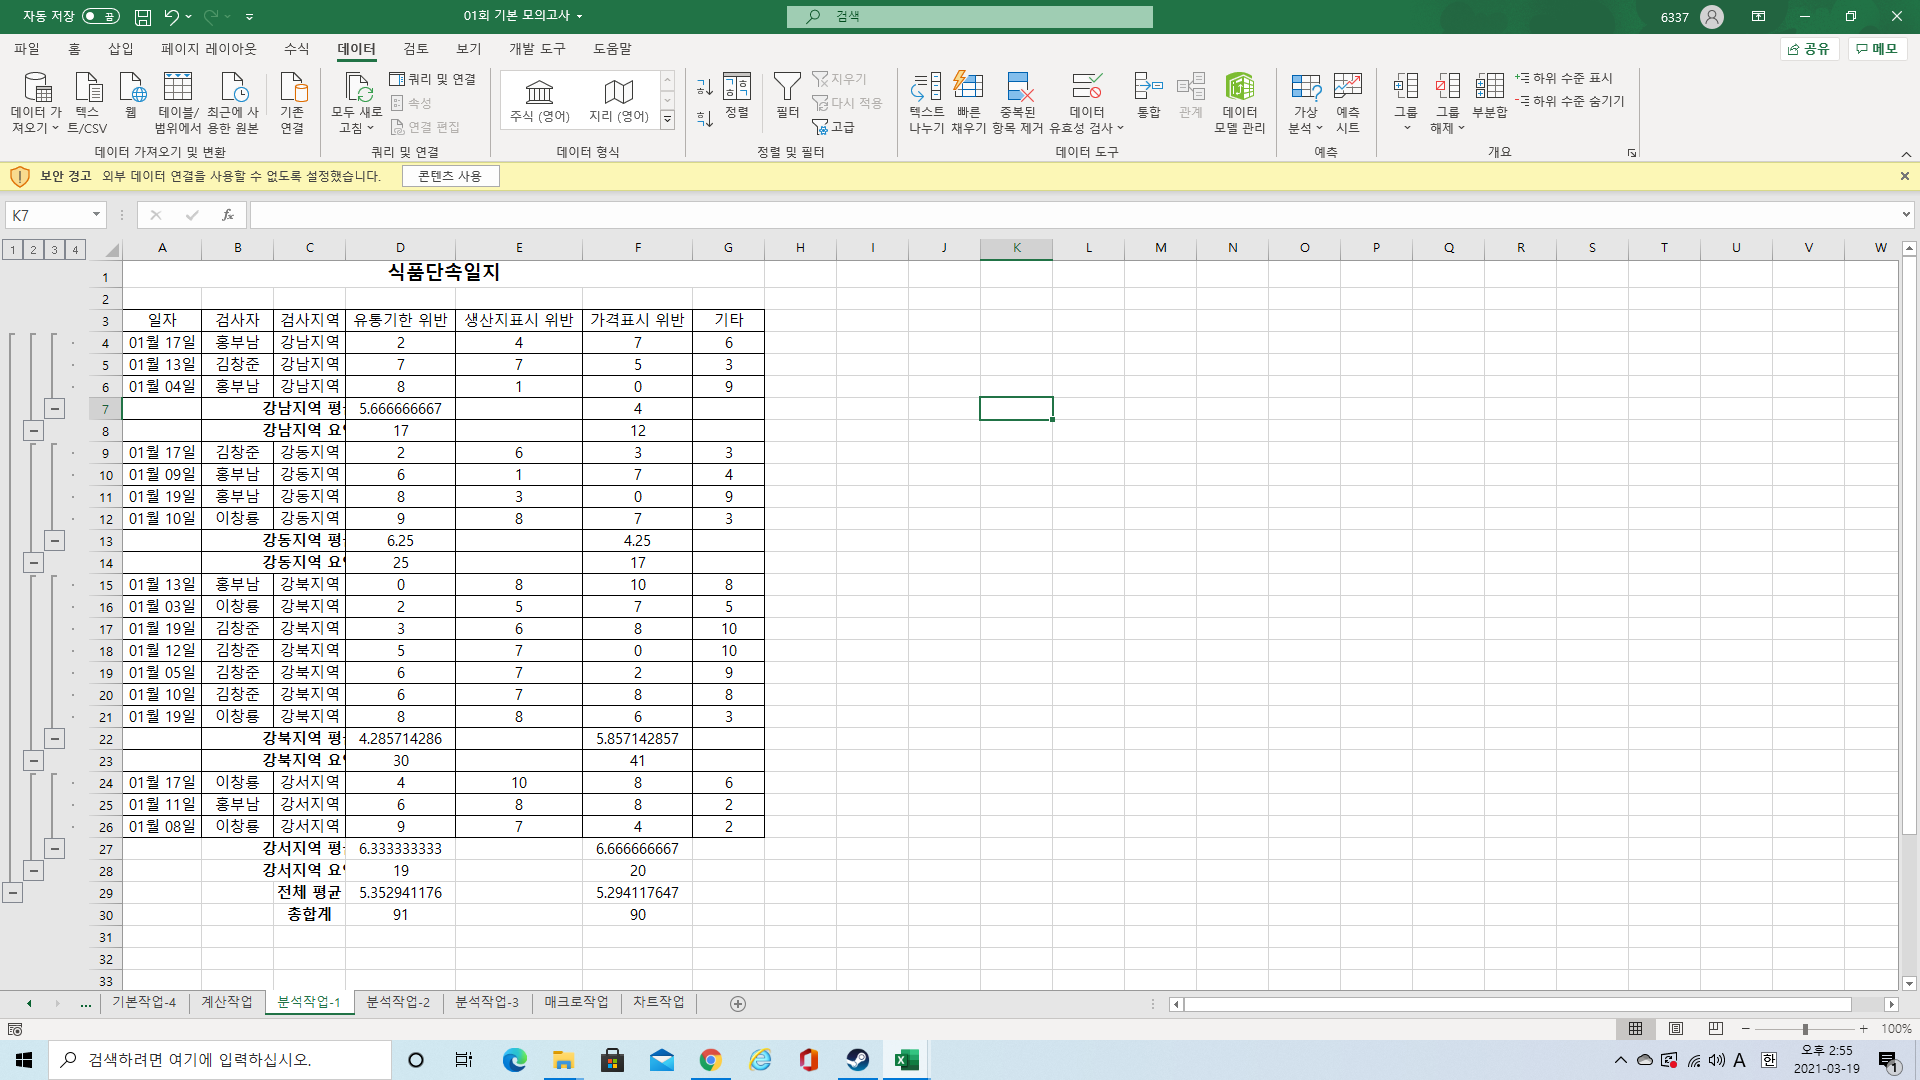Adjust the zoom slider in the status bar
The height and width of the screenshot is (1080, 1920).
[x=1805, y=1029]
